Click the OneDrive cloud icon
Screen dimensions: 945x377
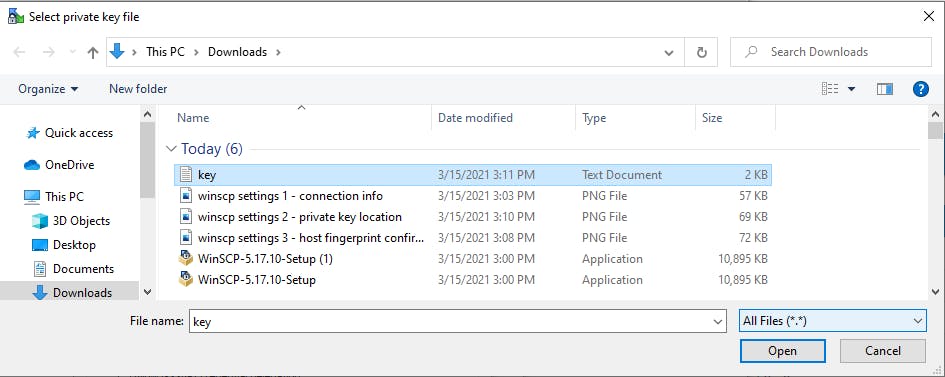click(32, 164)
